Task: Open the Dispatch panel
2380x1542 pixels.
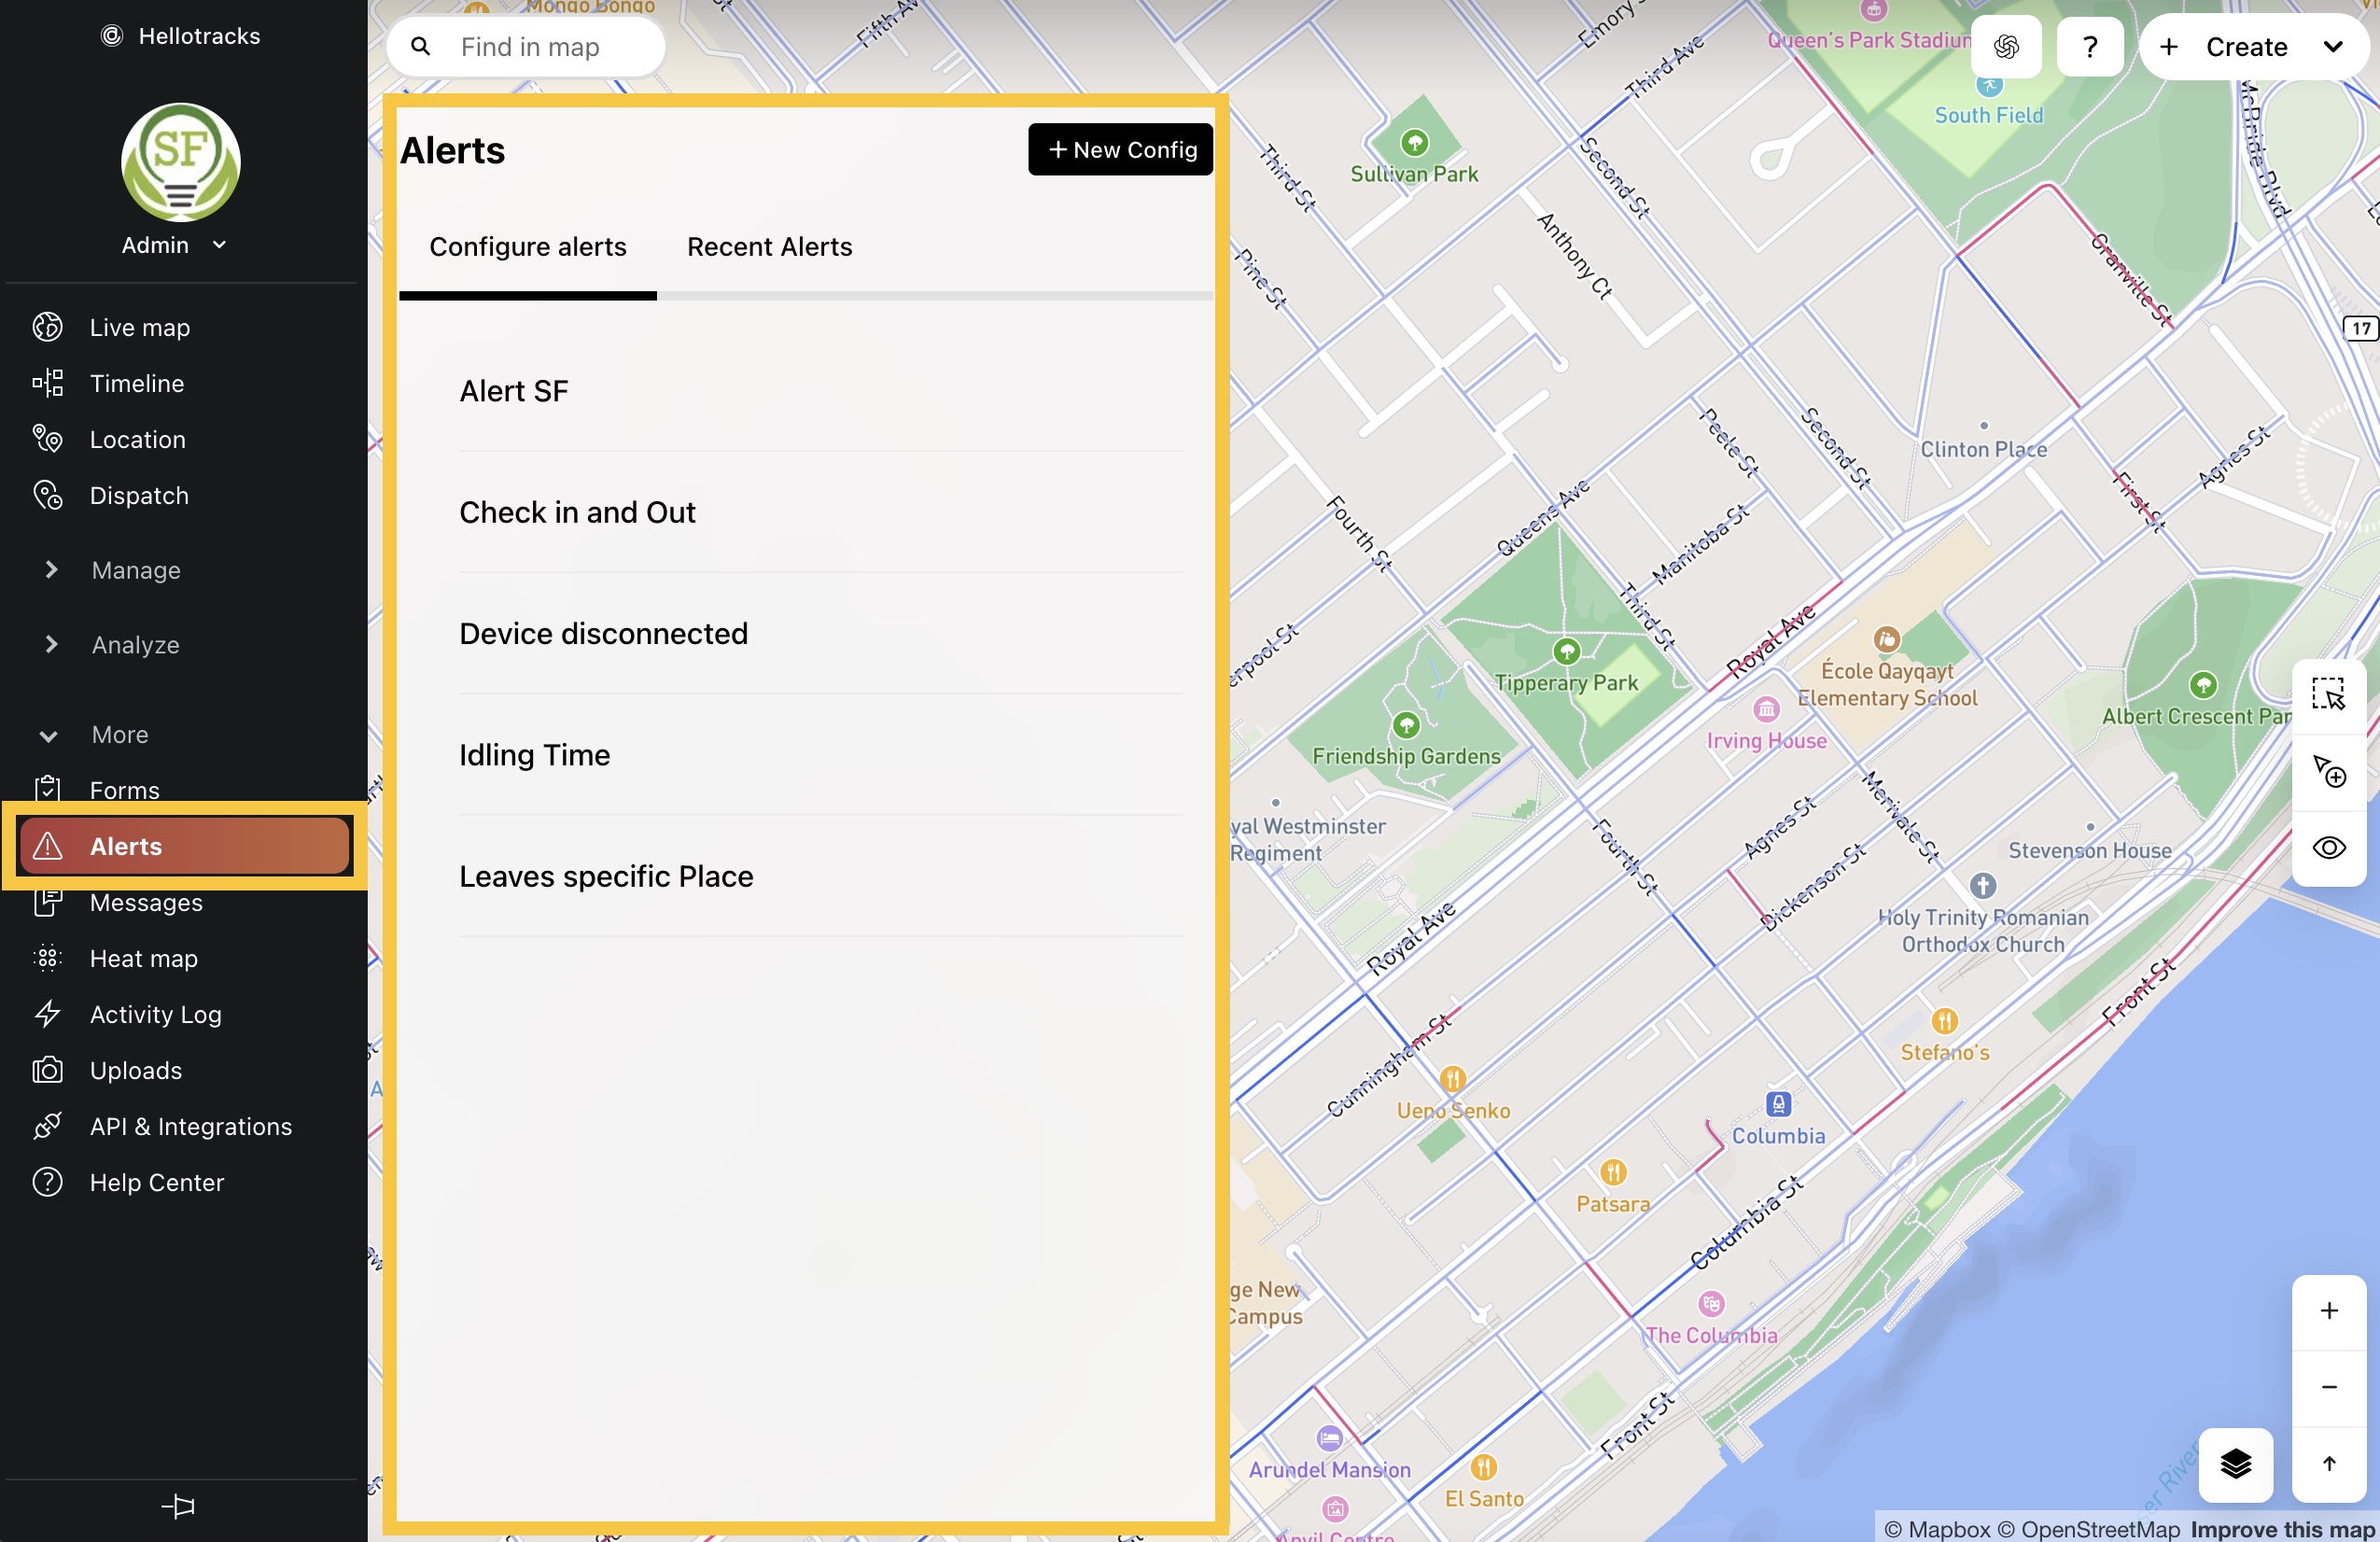Action: (x=138, y=495)
